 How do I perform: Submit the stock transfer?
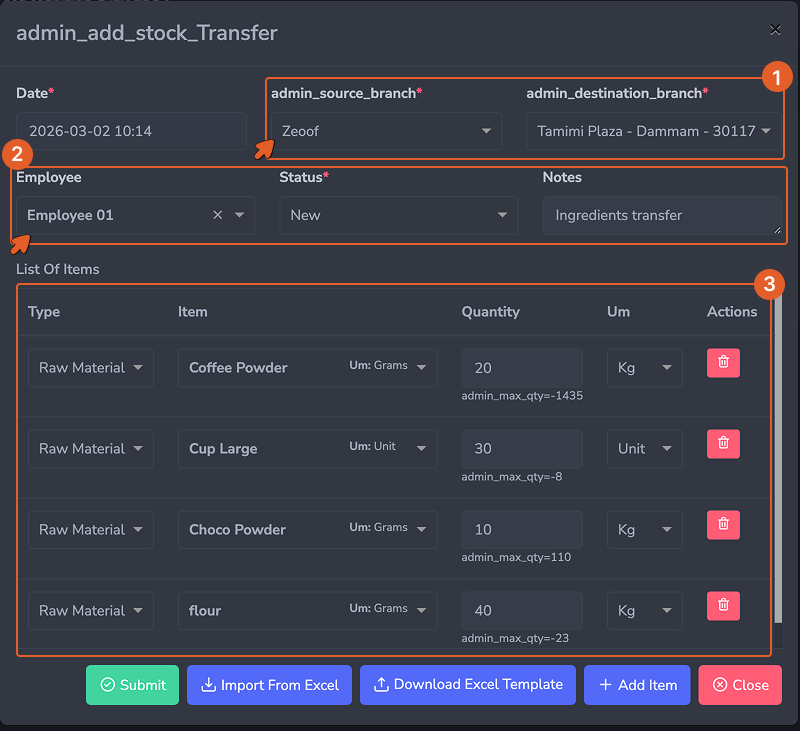coord(132,685)
